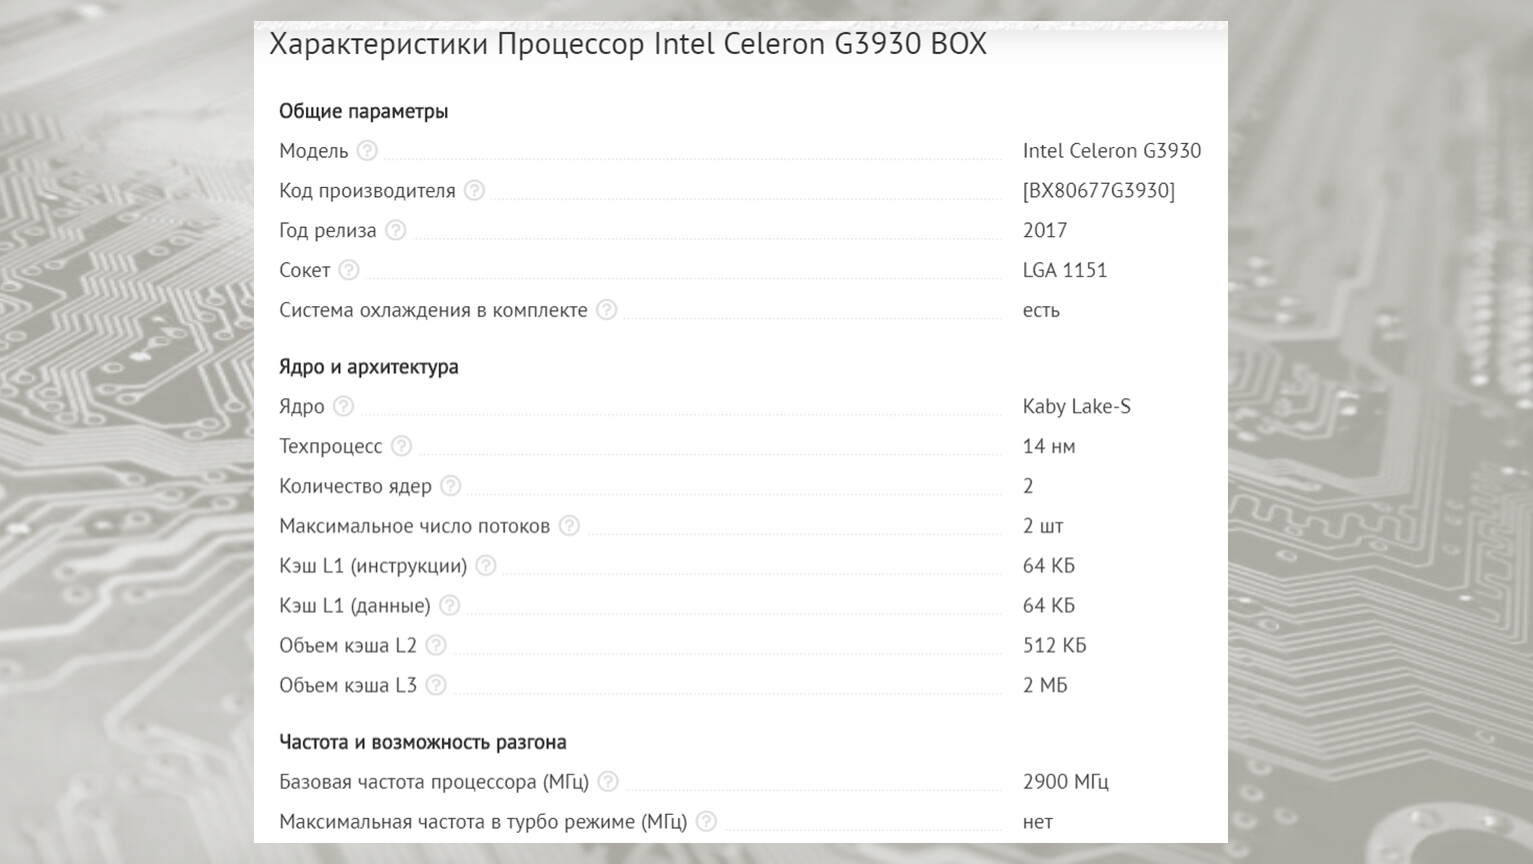The width and height of the screenshot is (1533, 864).
Task: Show hint for Максимальное число потоков
Action: [x=569, y=526]
